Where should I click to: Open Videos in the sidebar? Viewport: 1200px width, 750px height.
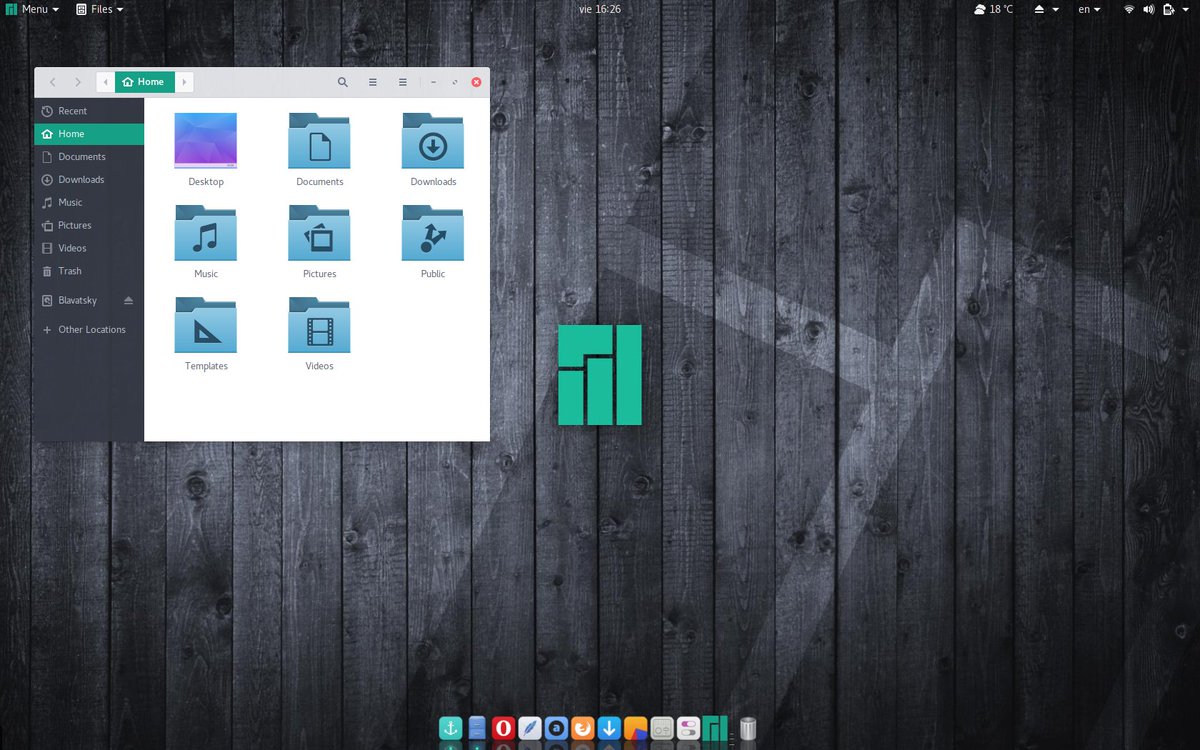(x=89, y=248)
